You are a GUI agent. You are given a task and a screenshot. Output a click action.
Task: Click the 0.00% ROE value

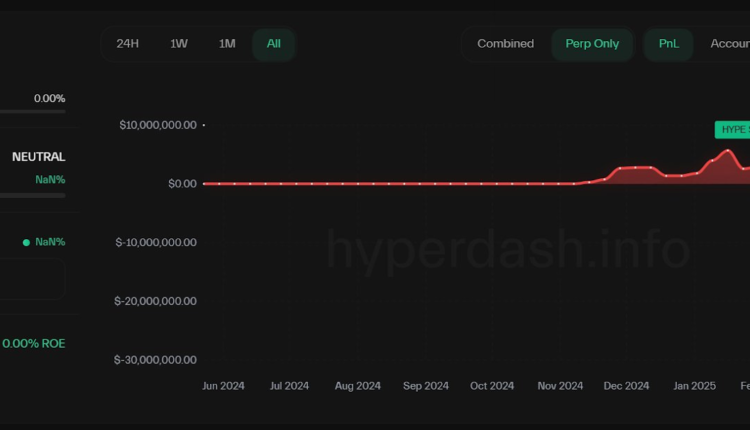[34, 343]
